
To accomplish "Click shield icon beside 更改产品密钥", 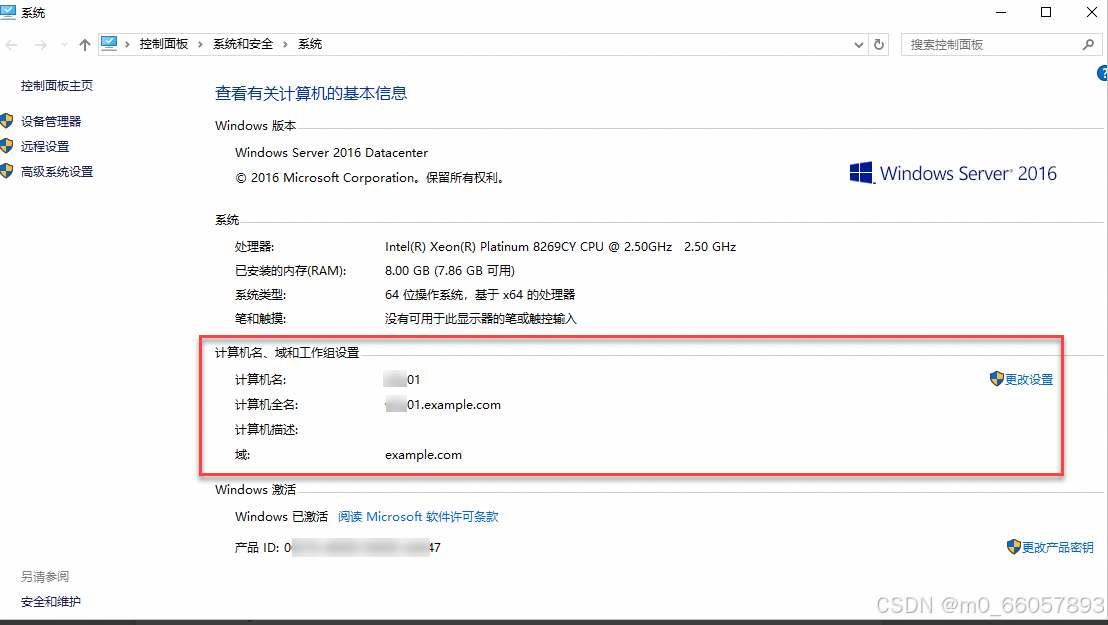I will (x=1013, y=547).
